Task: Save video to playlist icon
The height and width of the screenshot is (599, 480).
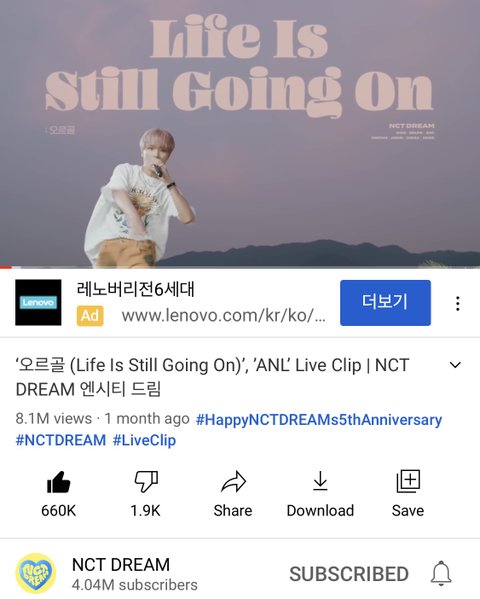Action: (408, 481)
